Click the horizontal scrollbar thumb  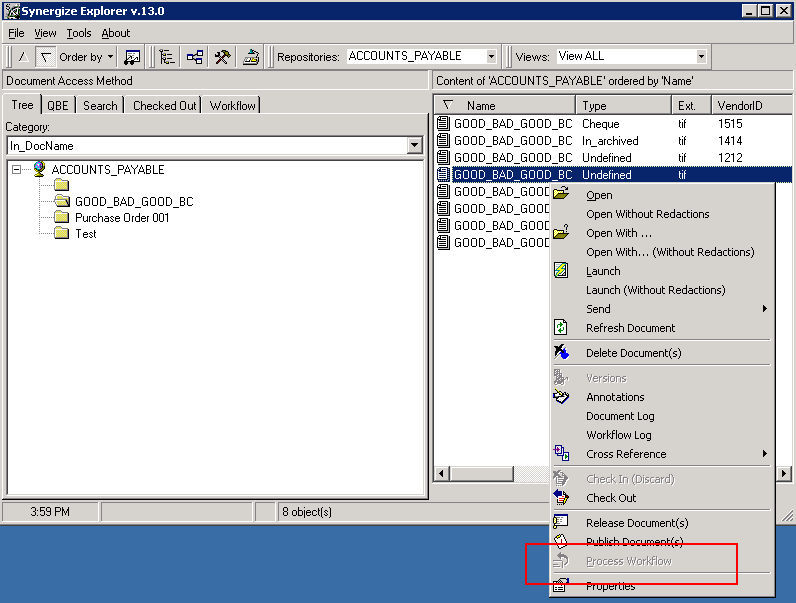pos(481,474)
